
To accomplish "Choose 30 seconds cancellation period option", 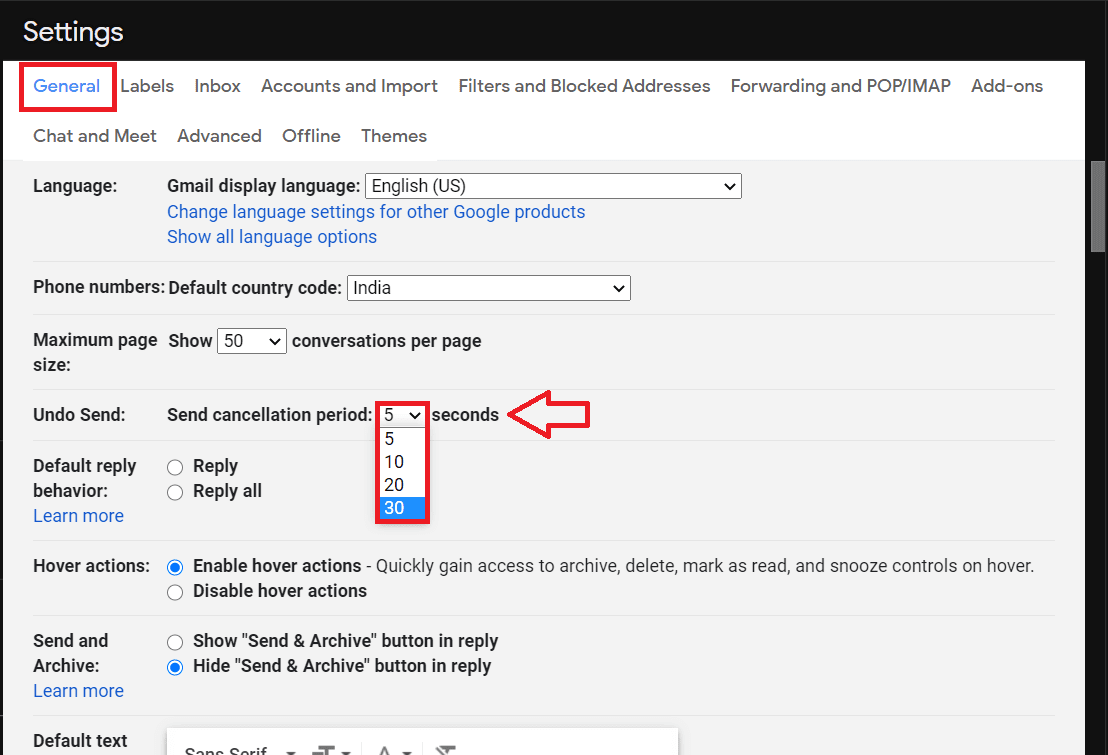I will (x=402, y=508).
